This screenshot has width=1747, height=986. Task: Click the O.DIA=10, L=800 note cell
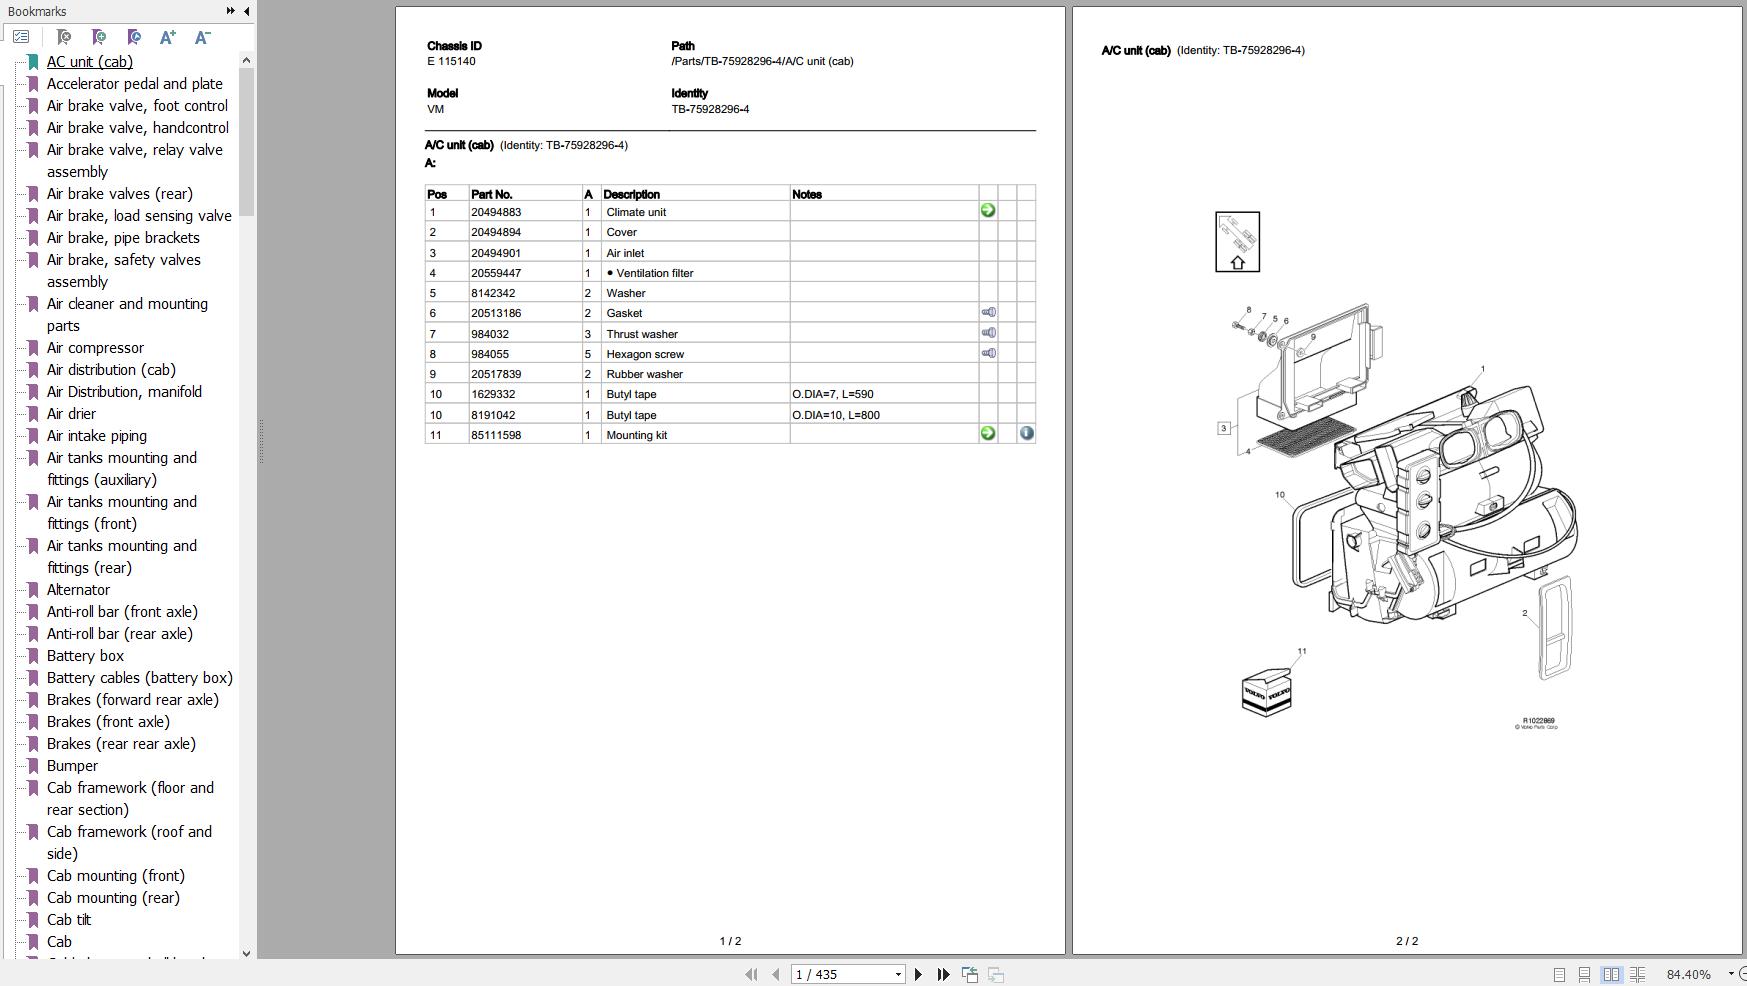[884, 415]
